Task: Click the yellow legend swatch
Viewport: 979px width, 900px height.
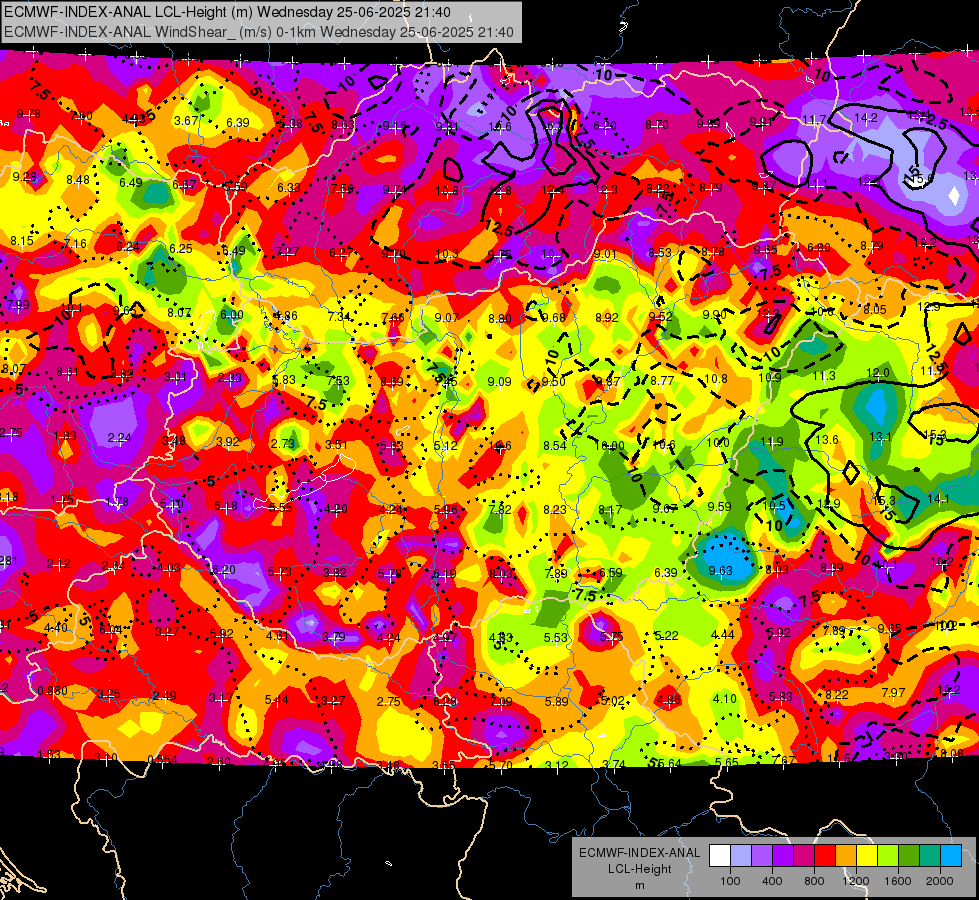Action: pyautogui.click(x=867, y=856)
